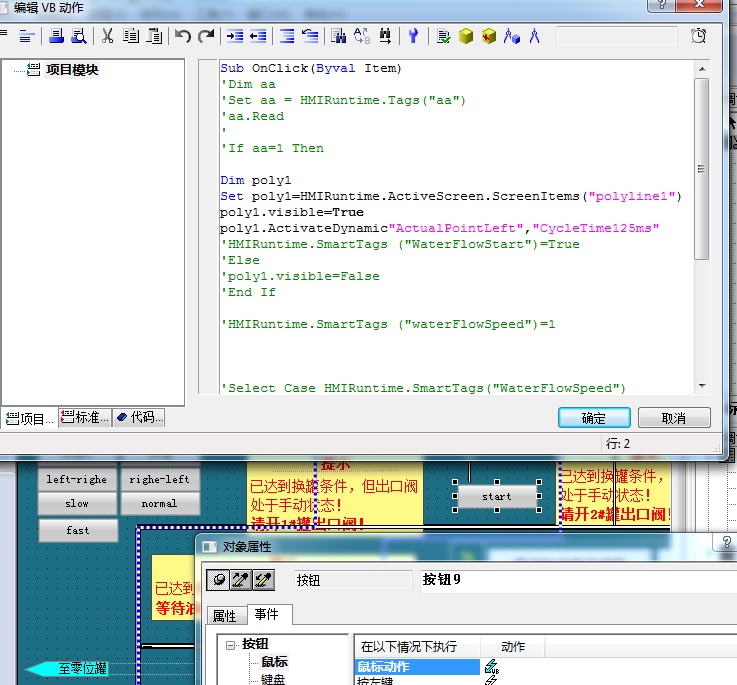Cut the selection with the scissors icon
The image size is (737, 685).
108,36
